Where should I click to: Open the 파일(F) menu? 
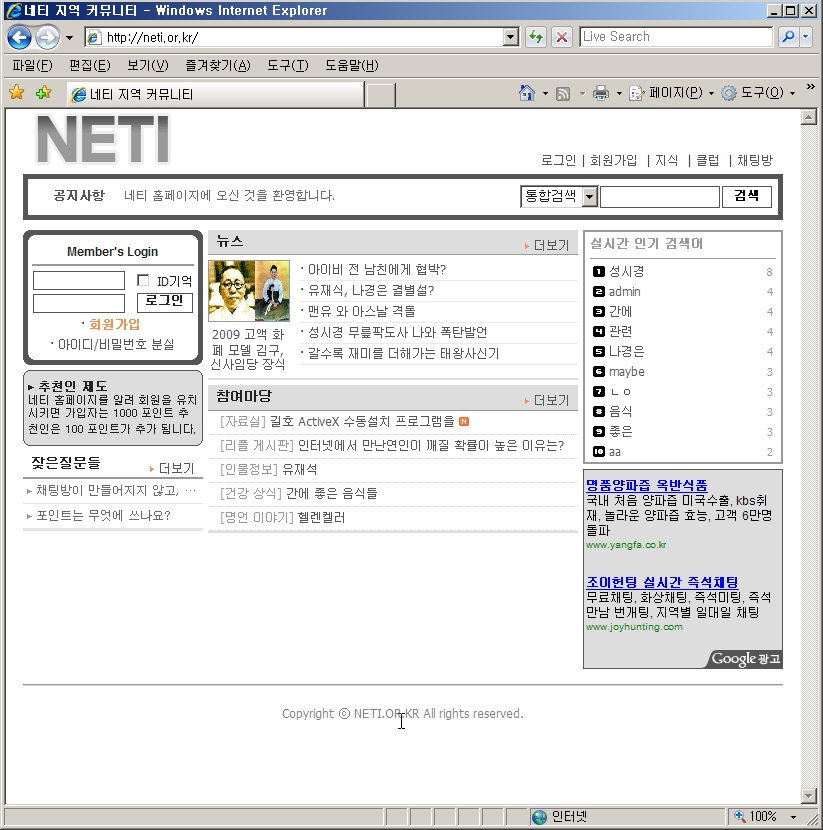tap(32, 66)
